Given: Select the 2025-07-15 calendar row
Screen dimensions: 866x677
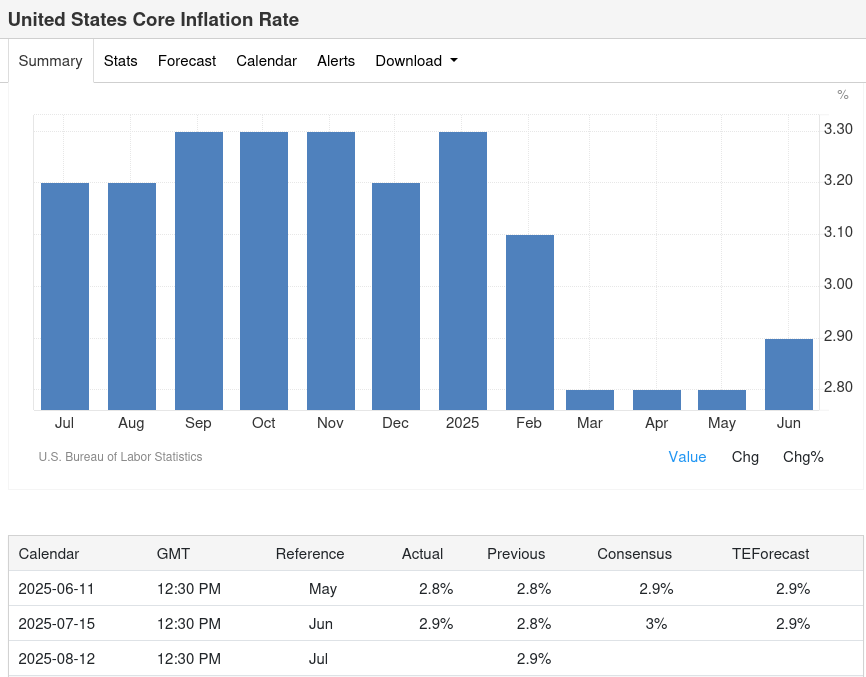Looking at the screenshot, I should click(57, 624).
